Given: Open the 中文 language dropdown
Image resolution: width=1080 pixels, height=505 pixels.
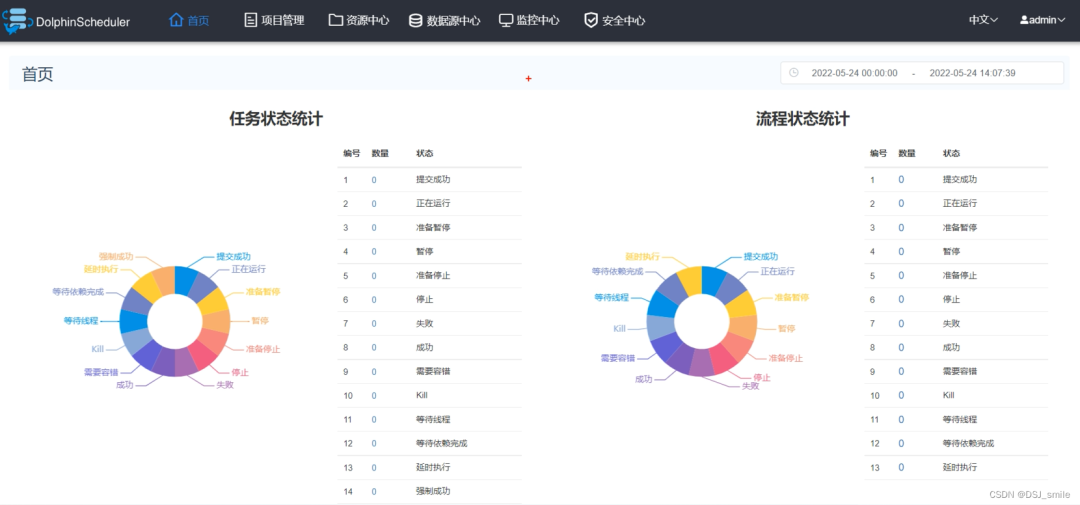Looking at the screenshot, I should pos(983,20).
